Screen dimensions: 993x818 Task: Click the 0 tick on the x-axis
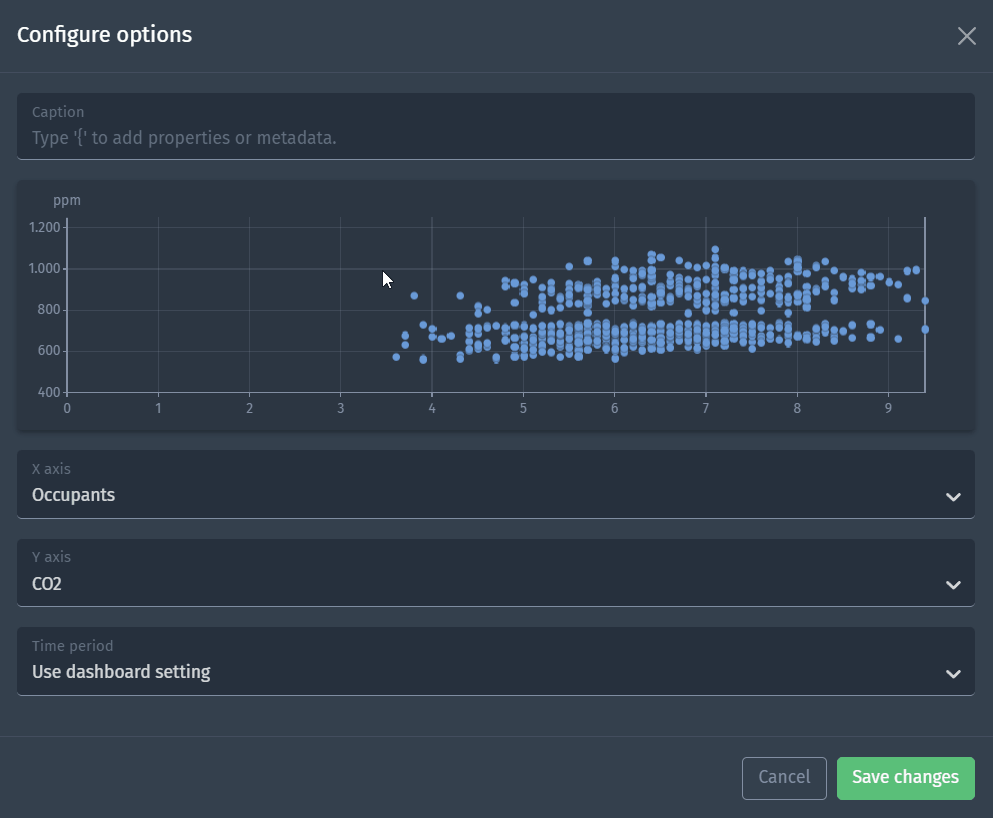pos(67,408)
